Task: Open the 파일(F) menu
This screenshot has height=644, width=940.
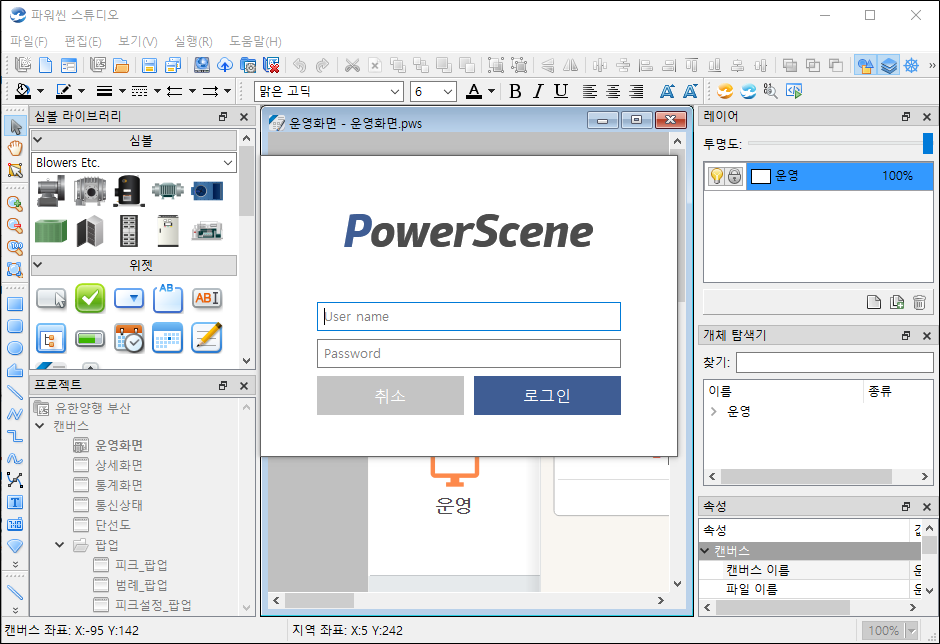Action: click(29, 41)
